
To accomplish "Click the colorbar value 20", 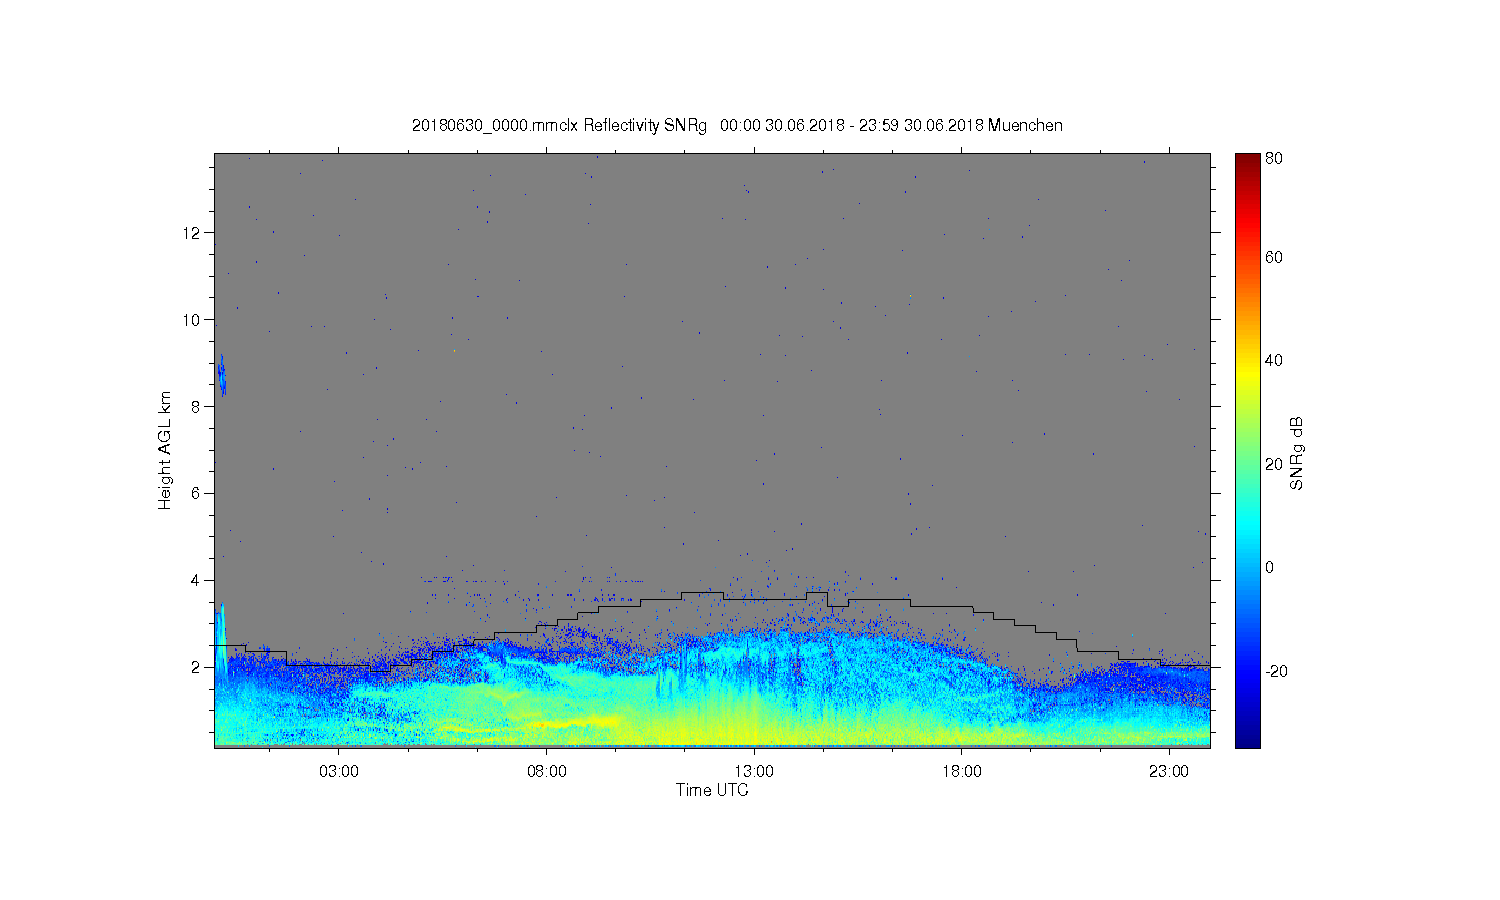I will (1274, 464).
